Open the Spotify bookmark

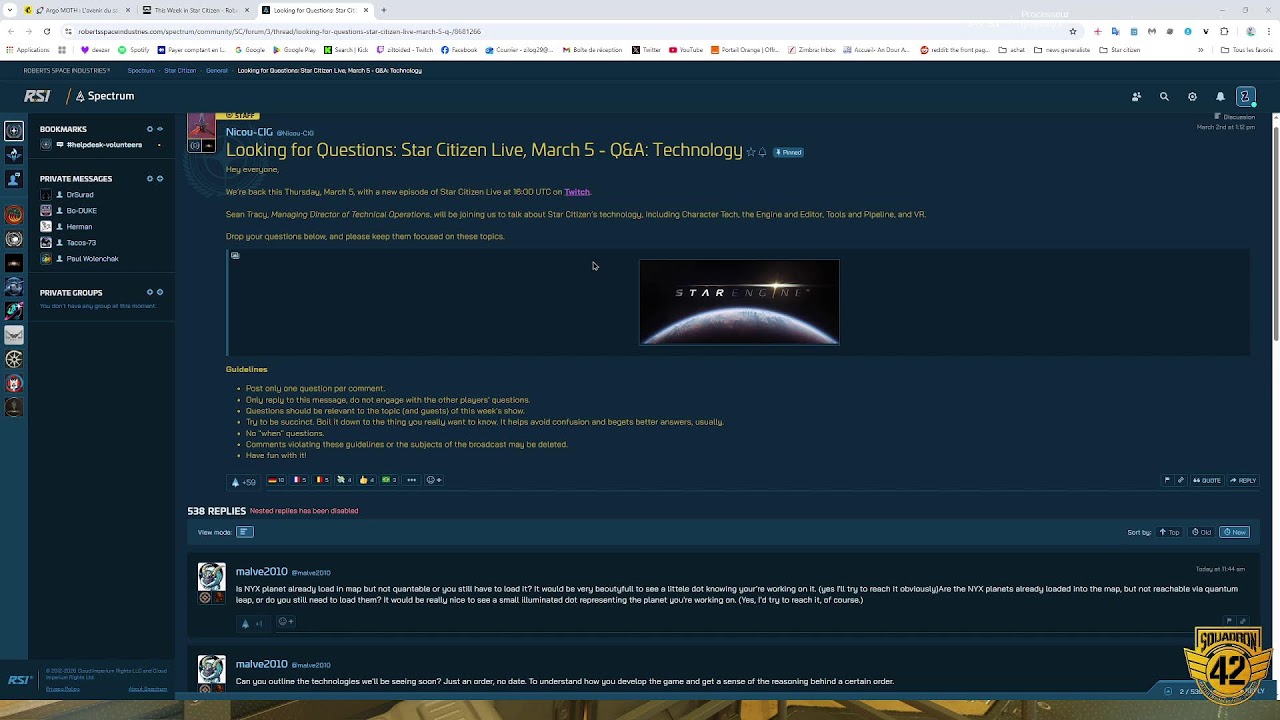(134, 50)
